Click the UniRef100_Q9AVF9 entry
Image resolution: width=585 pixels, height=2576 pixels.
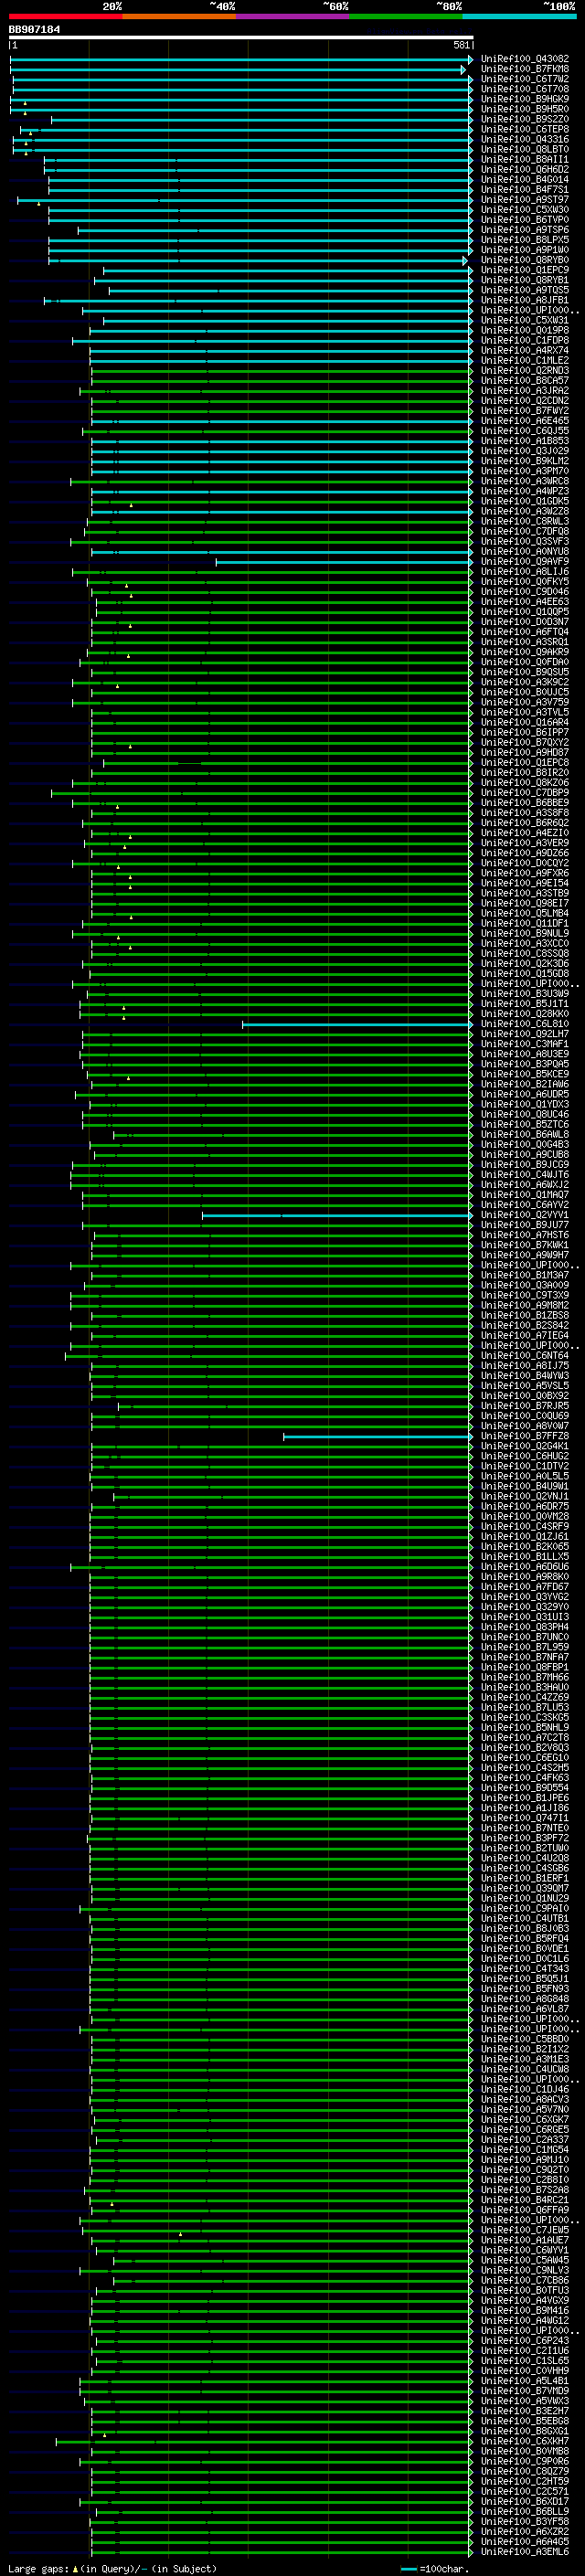[x=525, y=562]
